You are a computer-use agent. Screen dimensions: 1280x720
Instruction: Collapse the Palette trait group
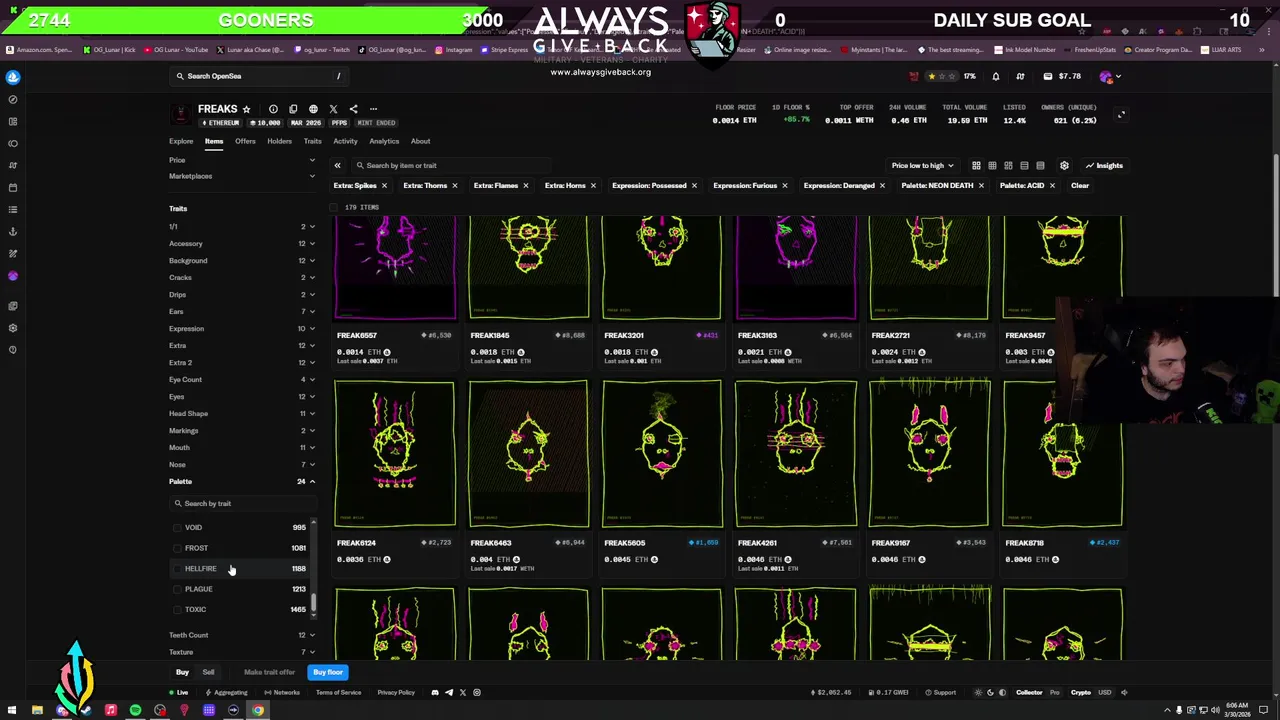[242, 481]
